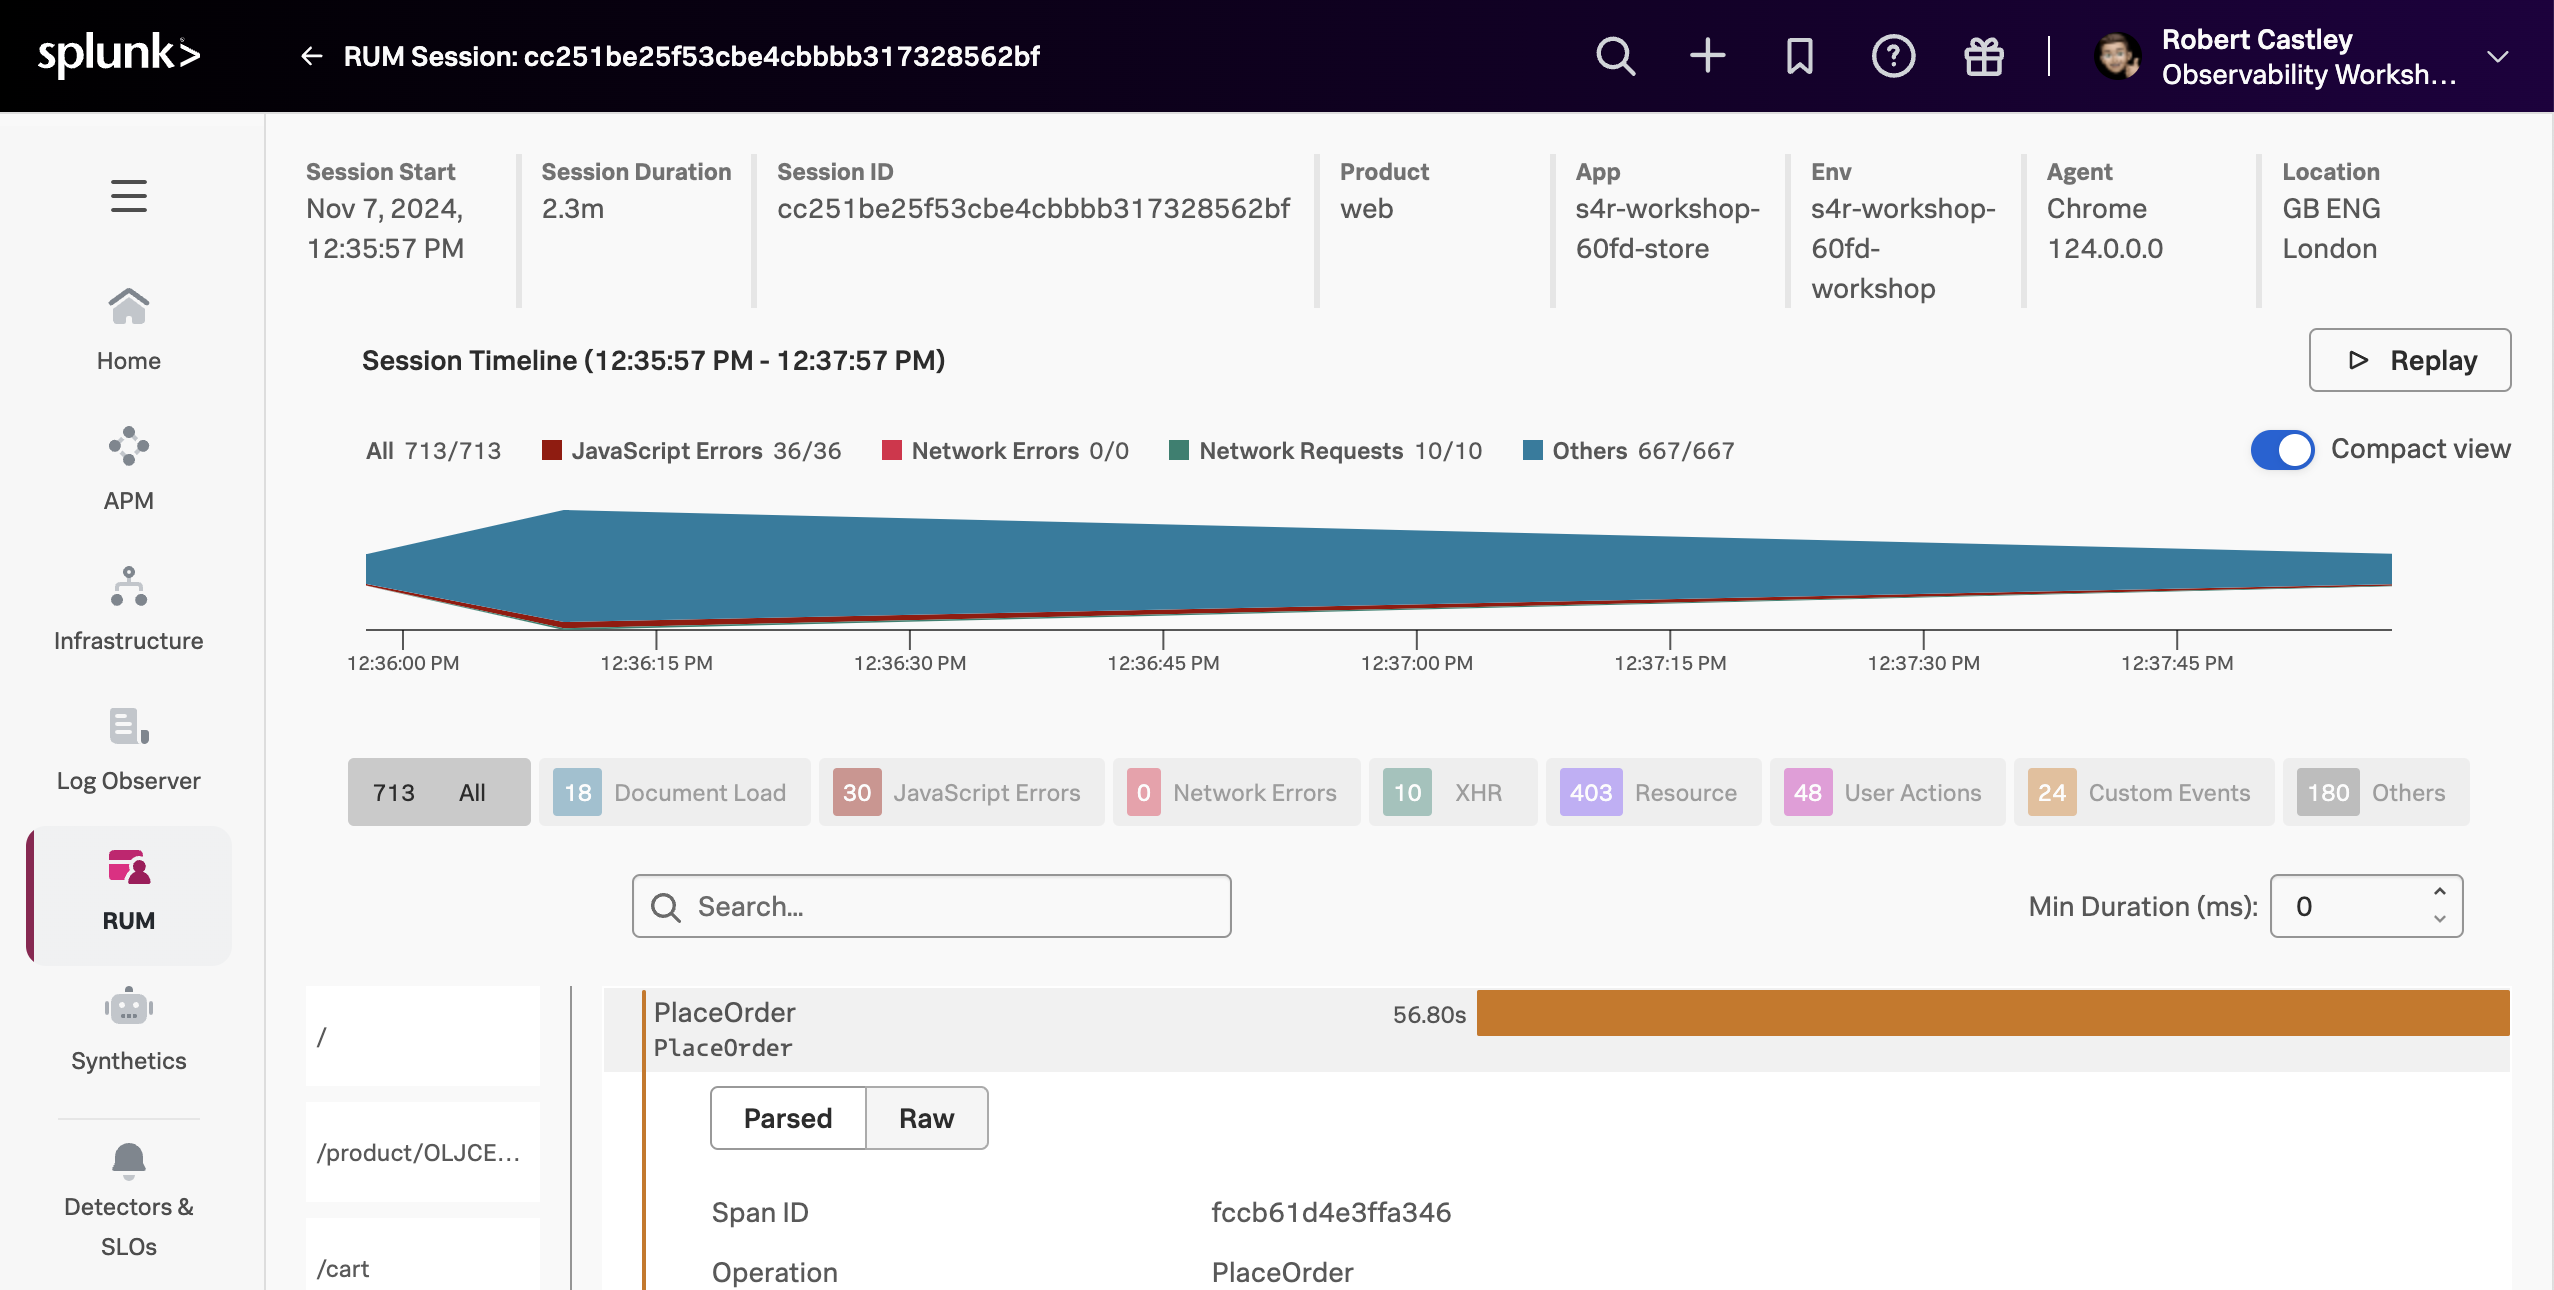Screen dimensions: 2554x1290
Task: Collapse sidebar with hamburger menu icon
Action: (x=129, y=196)
